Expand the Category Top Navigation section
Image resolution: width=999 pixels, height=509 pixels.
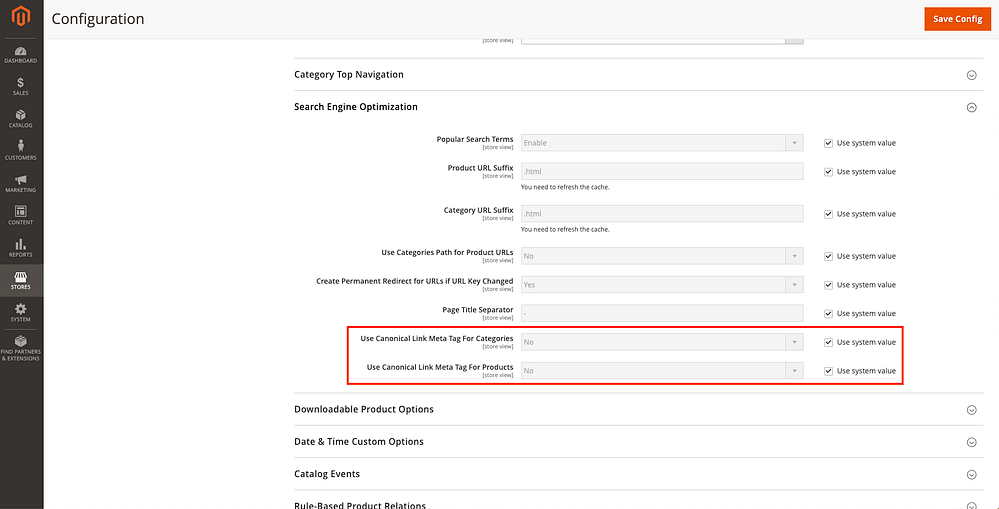(x=970, y=75)
